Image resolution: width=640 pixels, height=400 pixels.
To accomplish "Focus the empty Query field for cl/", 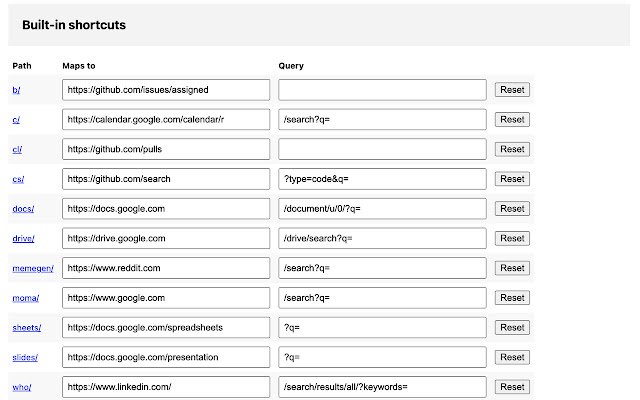I will click(x=382, y=149).
